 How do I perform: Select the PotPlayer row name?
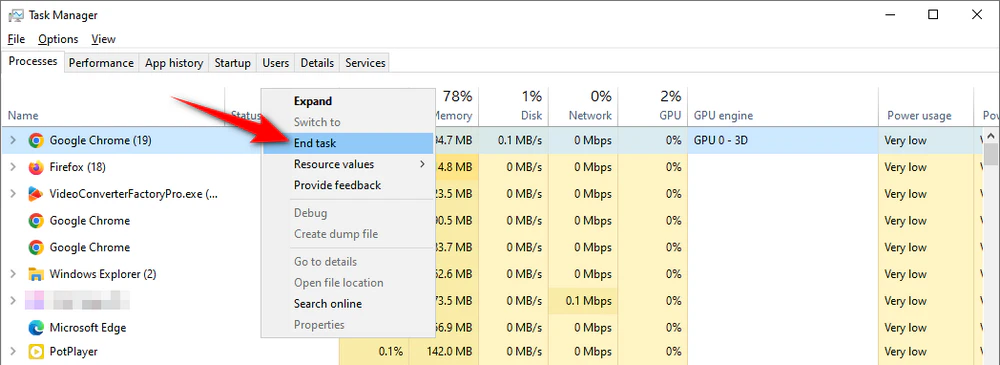pyautogui.click(x=73, y=352)
